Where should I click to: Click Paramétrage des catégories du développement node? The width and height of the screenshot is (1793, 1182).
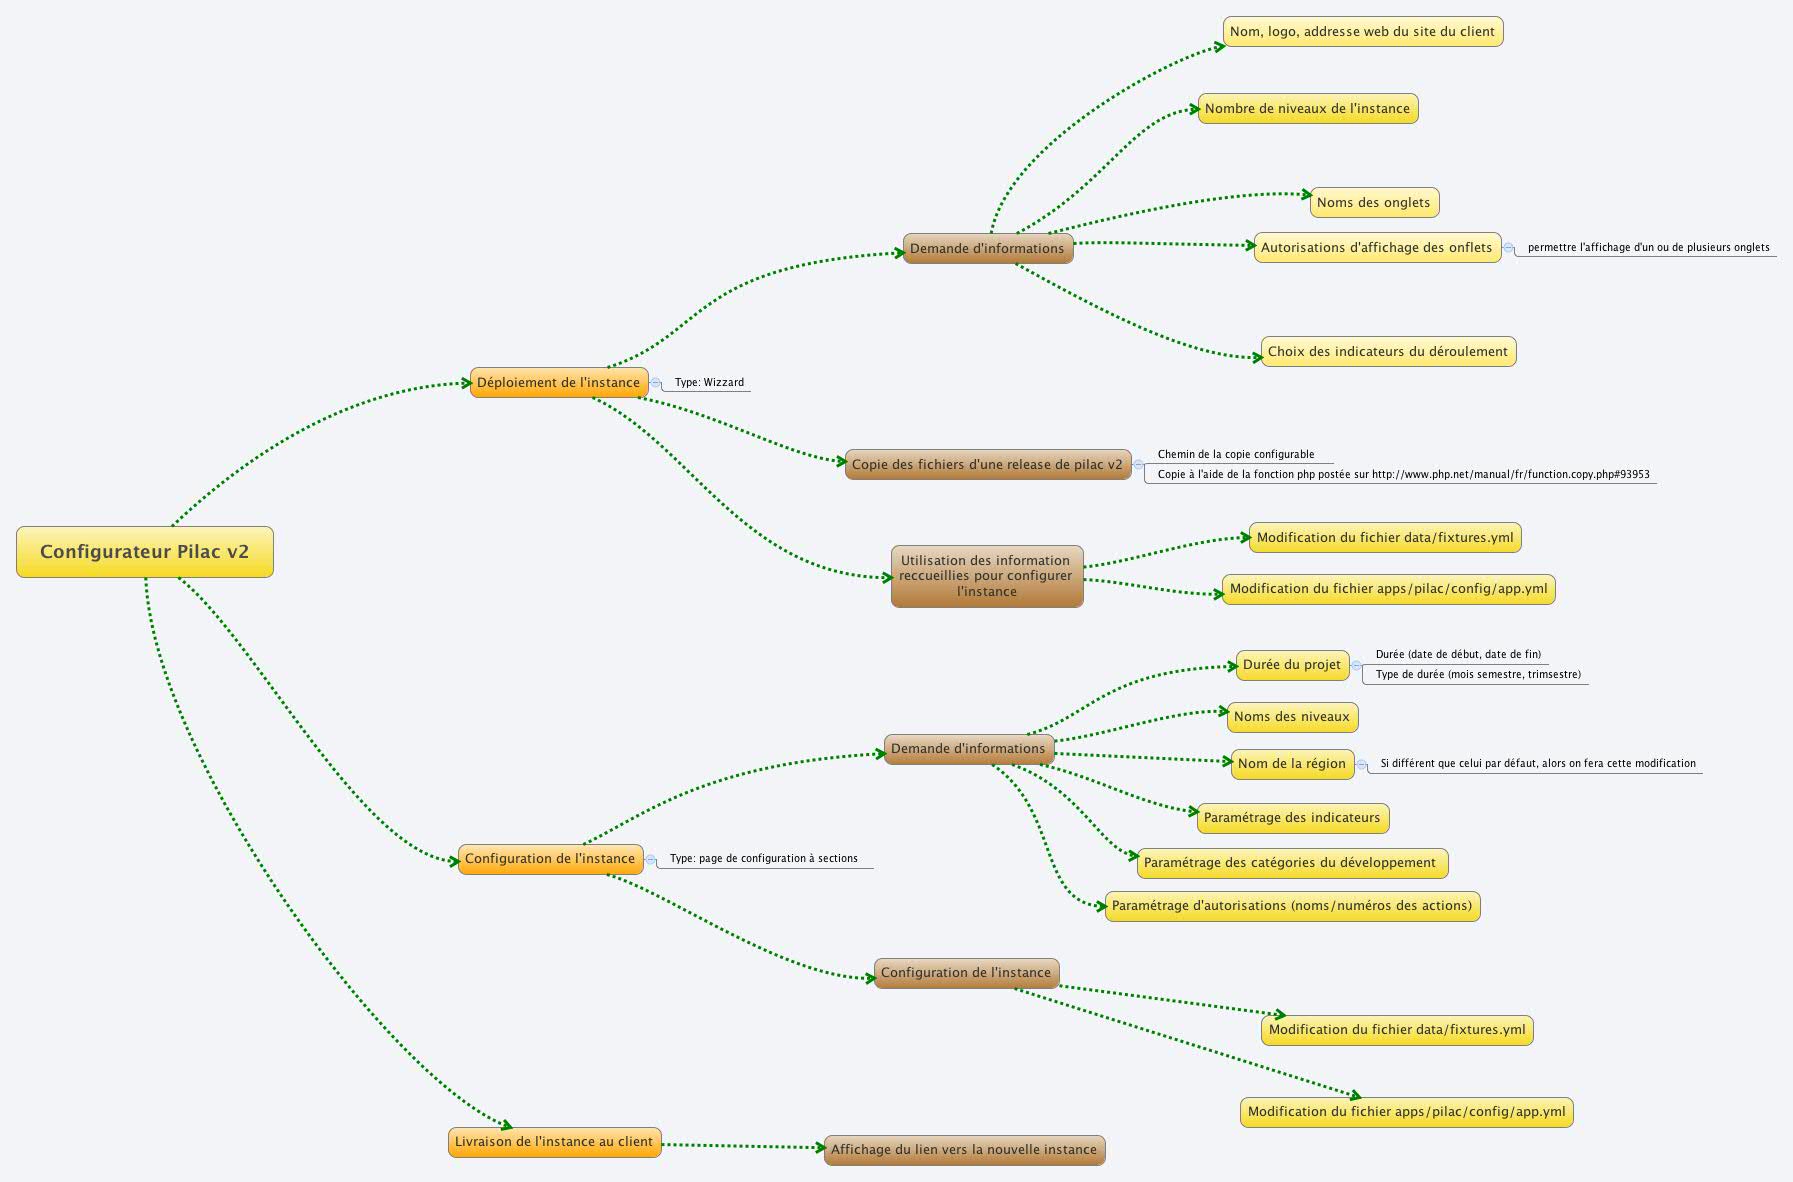coord(1290,863)
